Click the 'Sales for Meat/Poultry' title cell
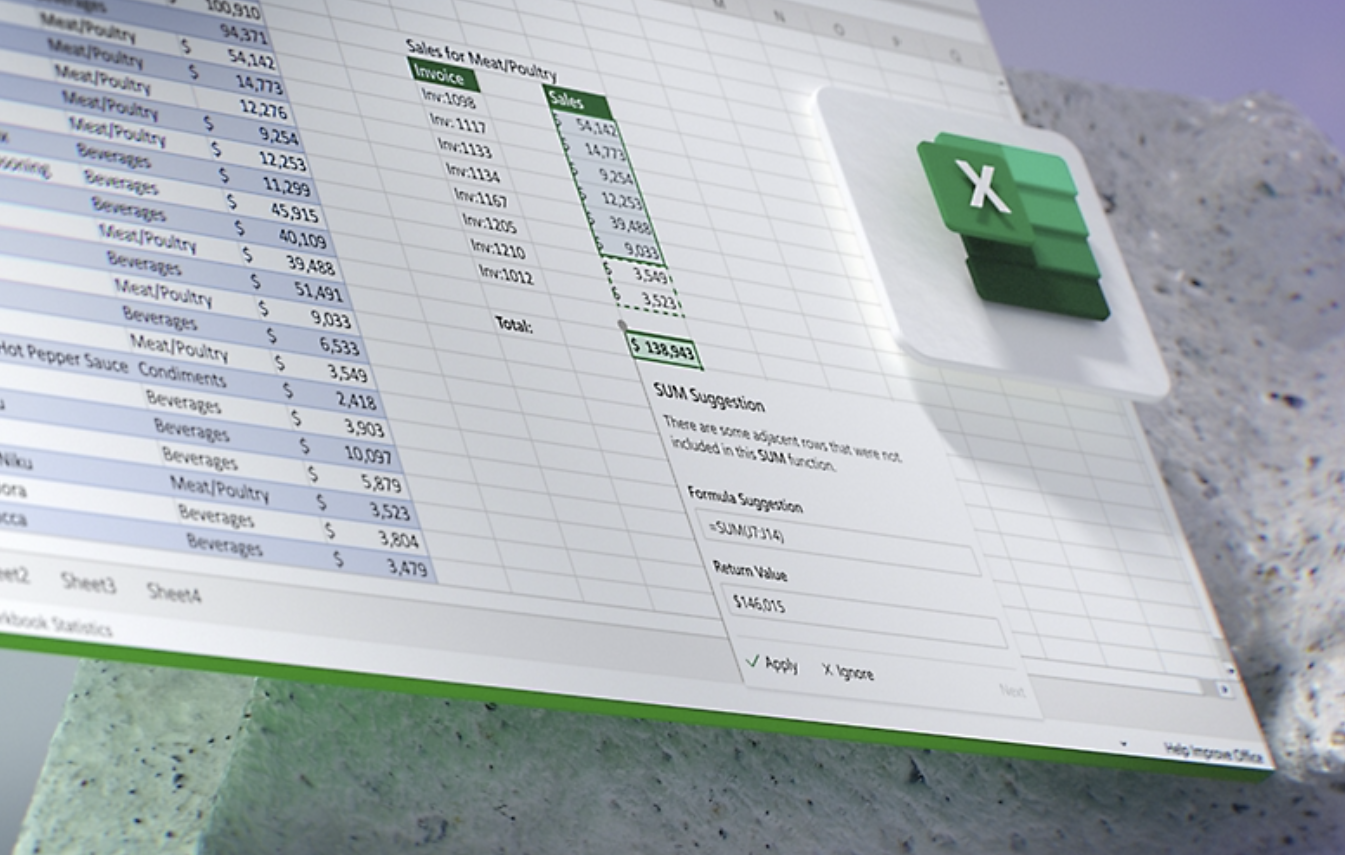This screenshot has height=855, width=1345. point(480,60)
